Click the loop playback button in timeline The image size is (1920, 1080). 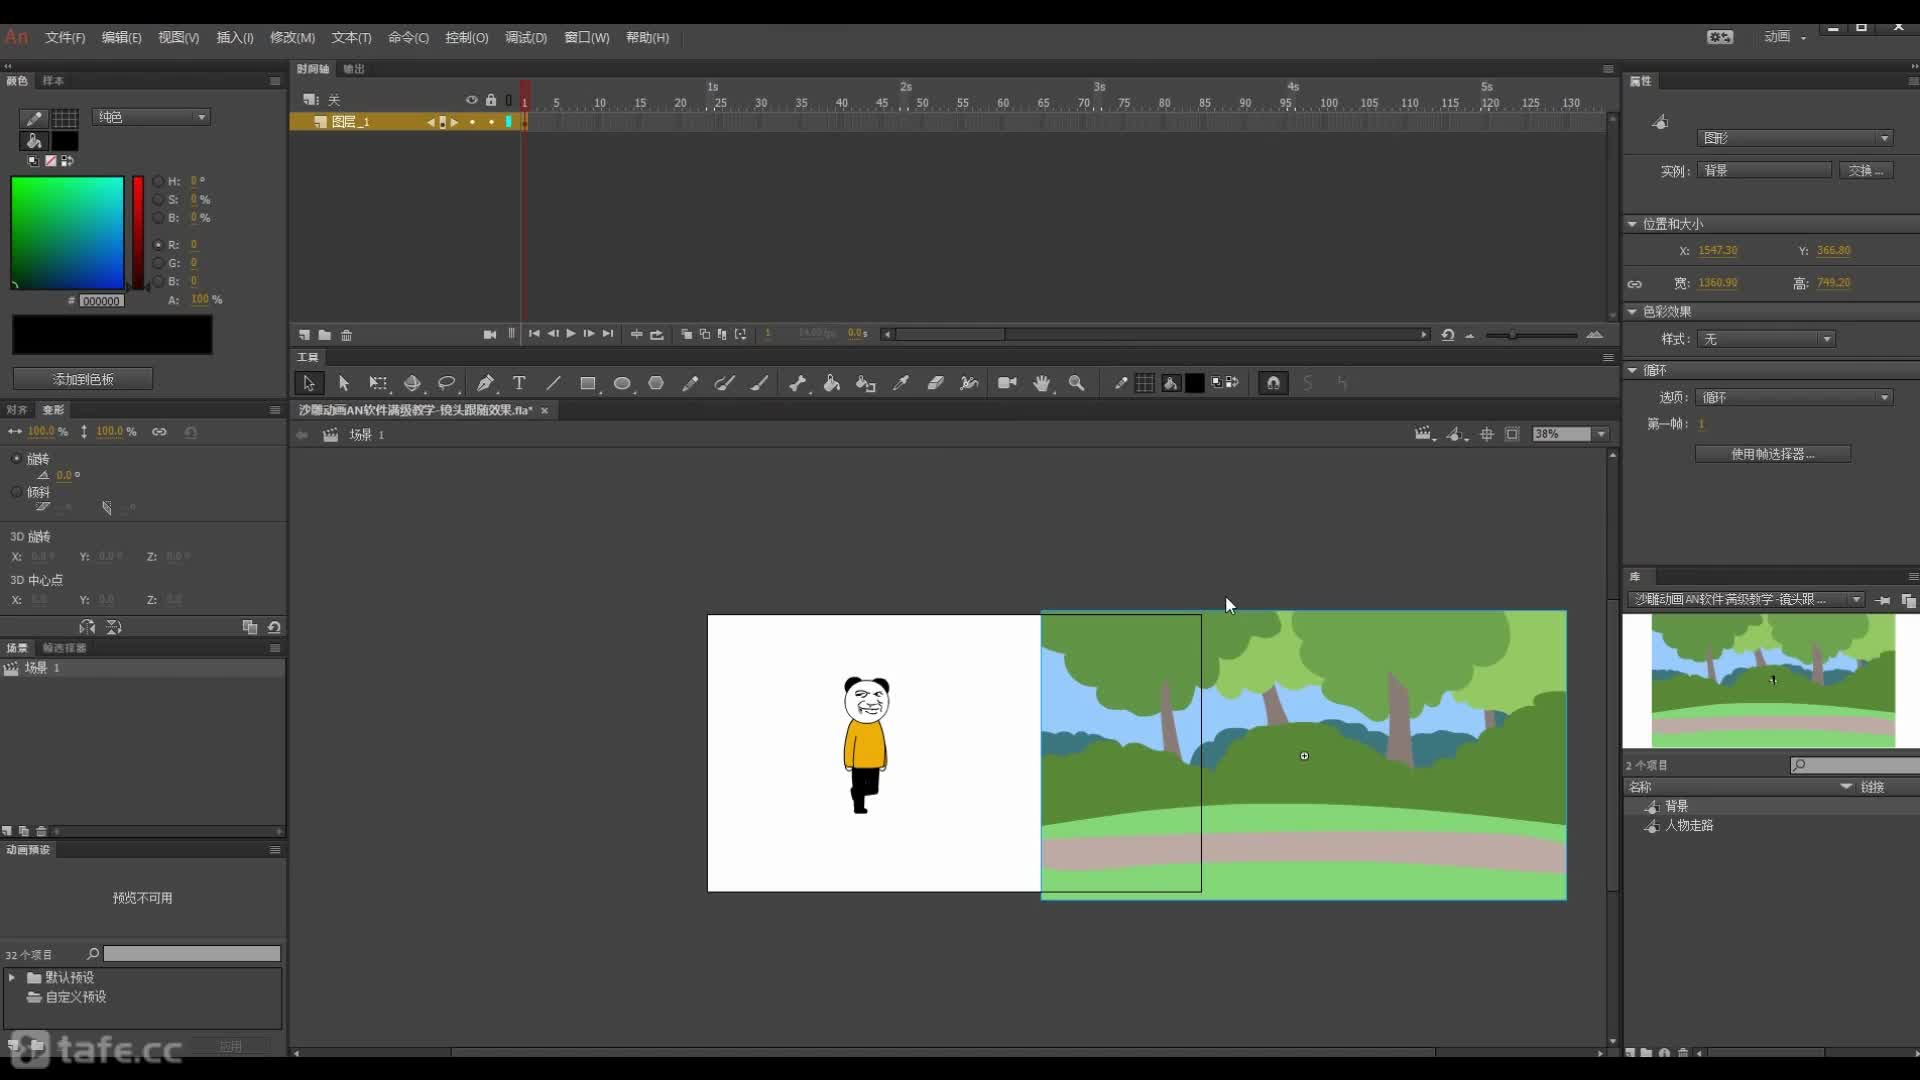point(657,334)
